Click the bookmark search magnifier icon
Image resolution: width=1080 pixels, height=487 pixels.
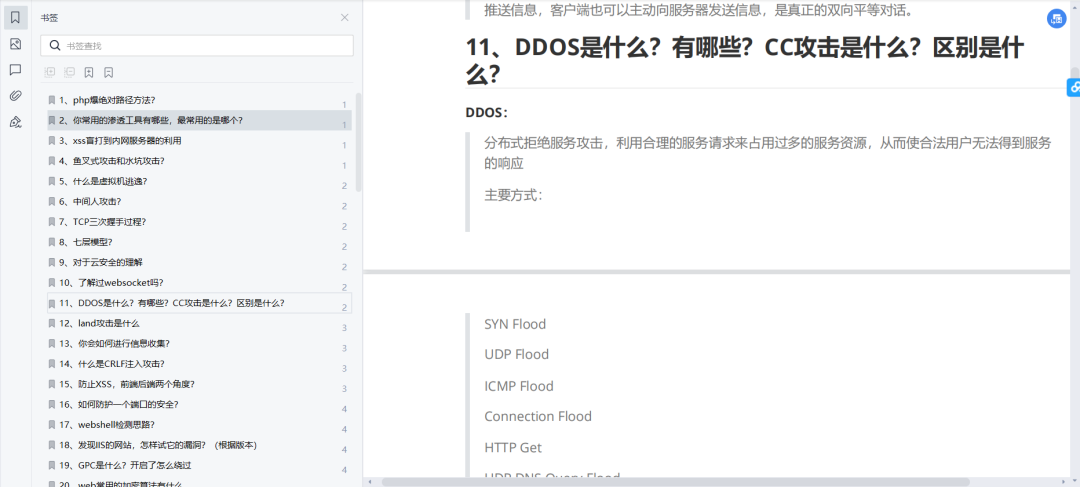click(54, 45)
